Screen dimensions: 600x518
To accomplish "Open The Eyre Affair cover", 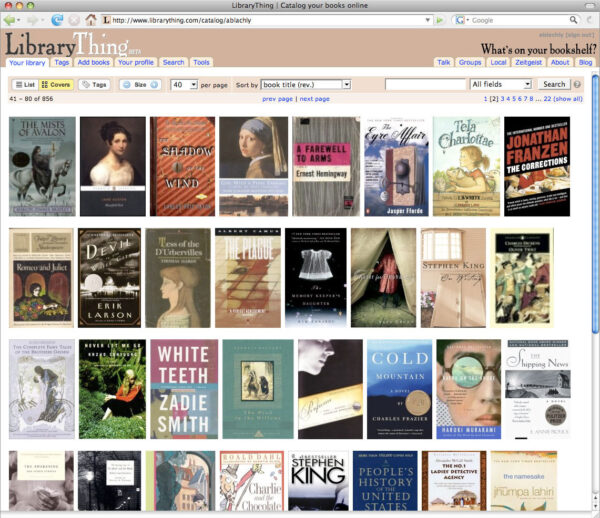I will [x=396, y=166].
